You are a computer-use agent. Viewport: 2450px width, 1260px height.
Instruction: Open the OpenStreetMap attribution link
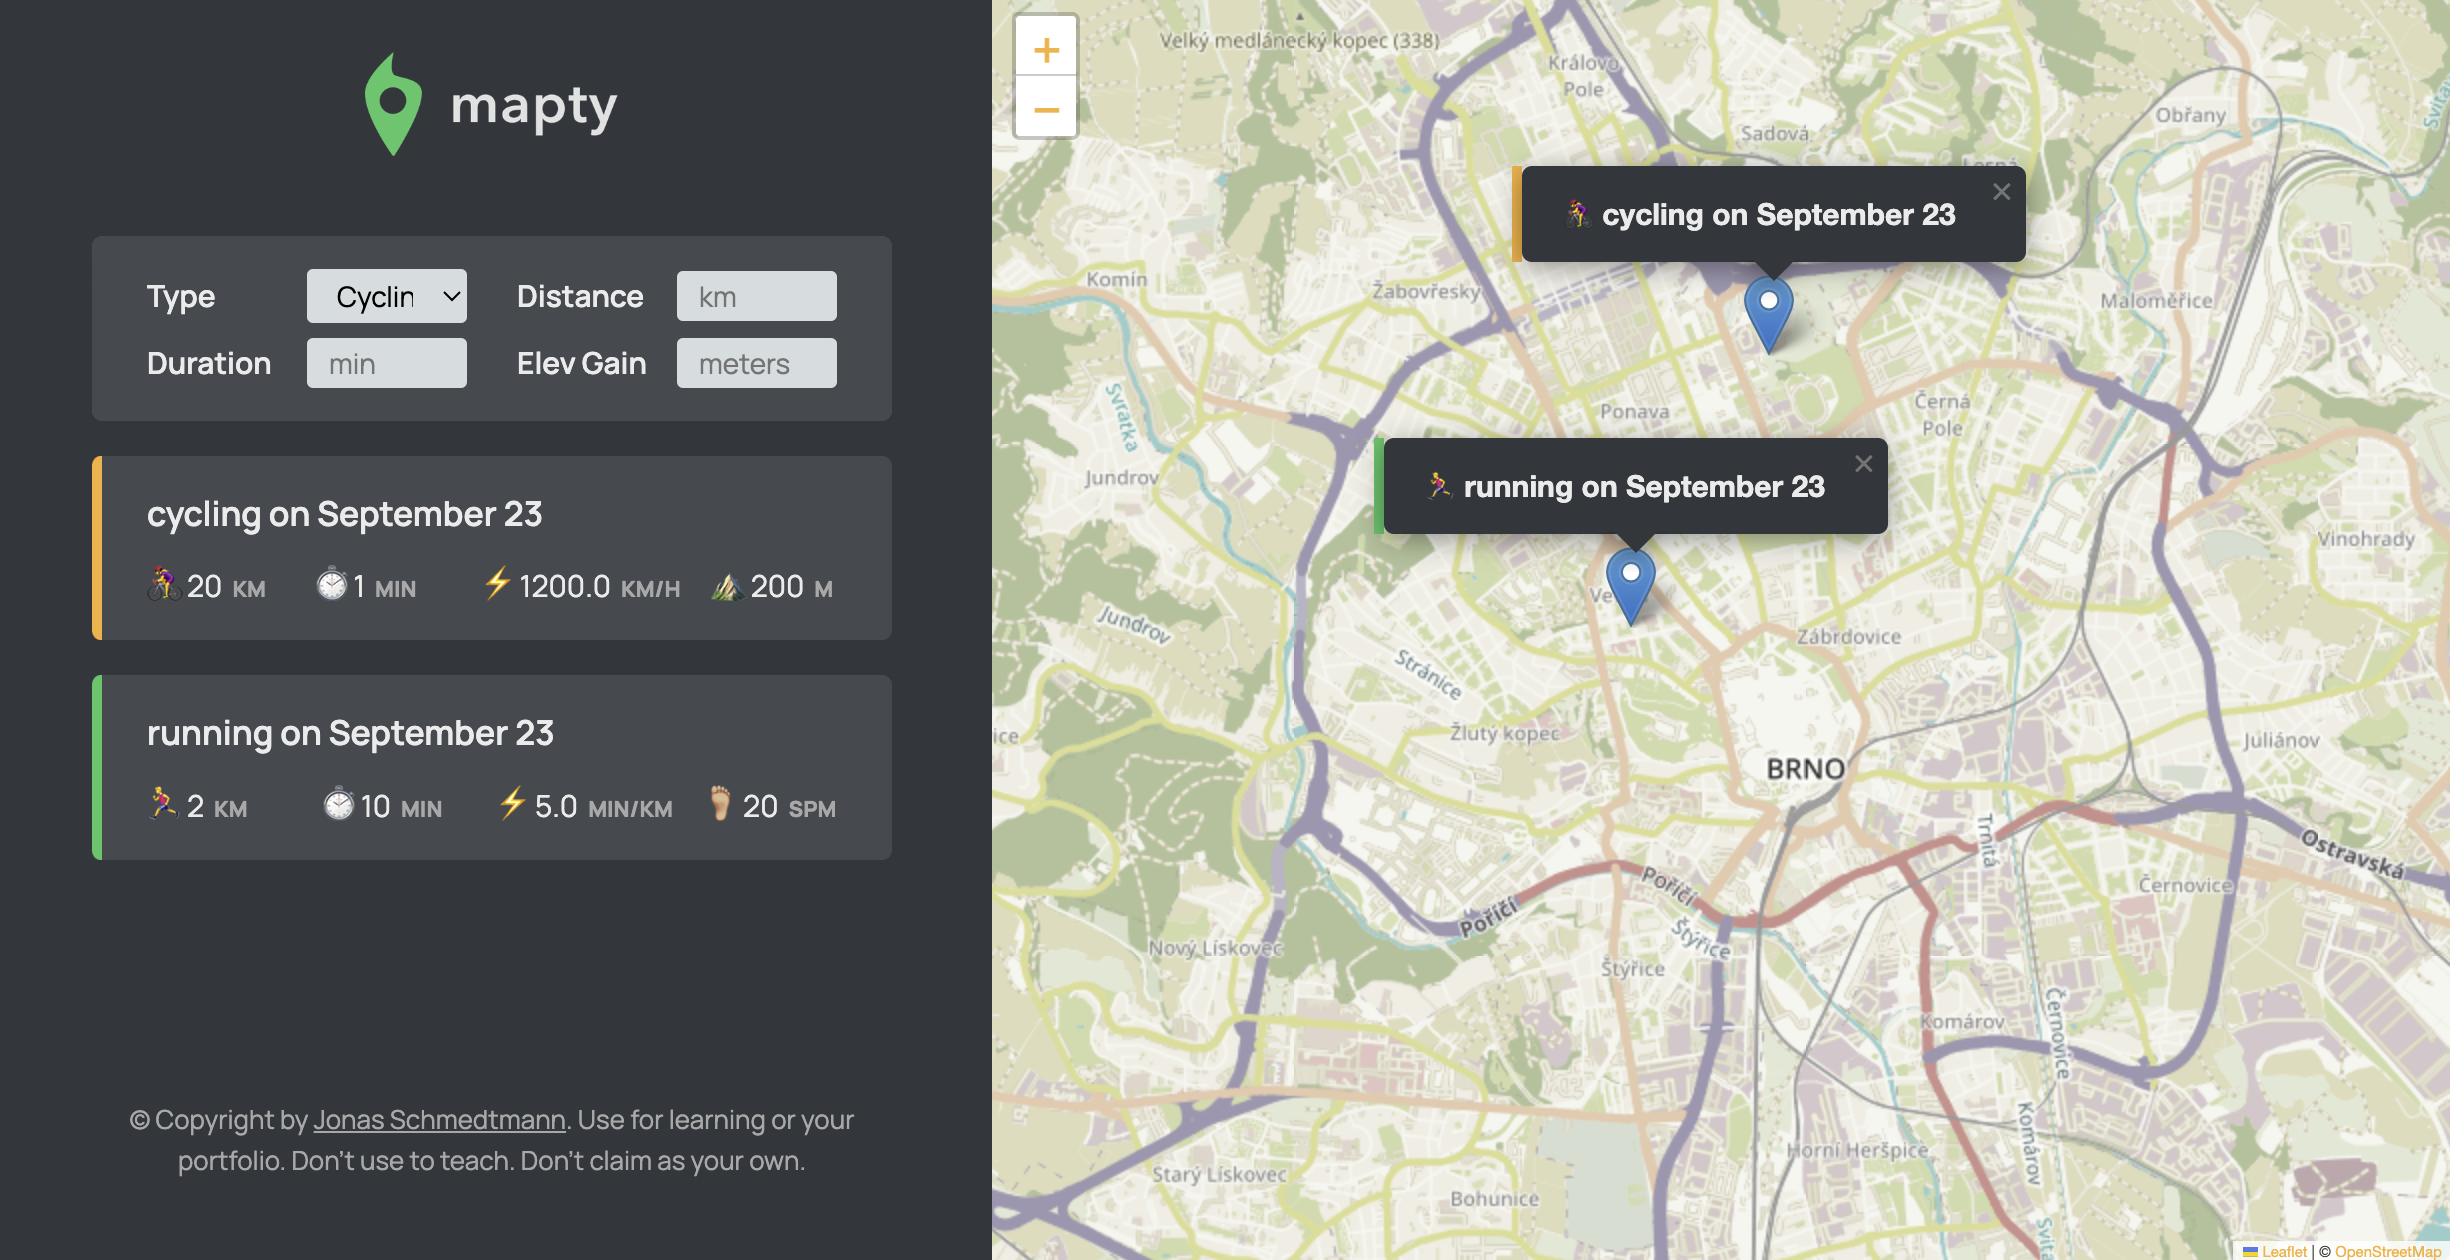(x=2387, y=1251)
